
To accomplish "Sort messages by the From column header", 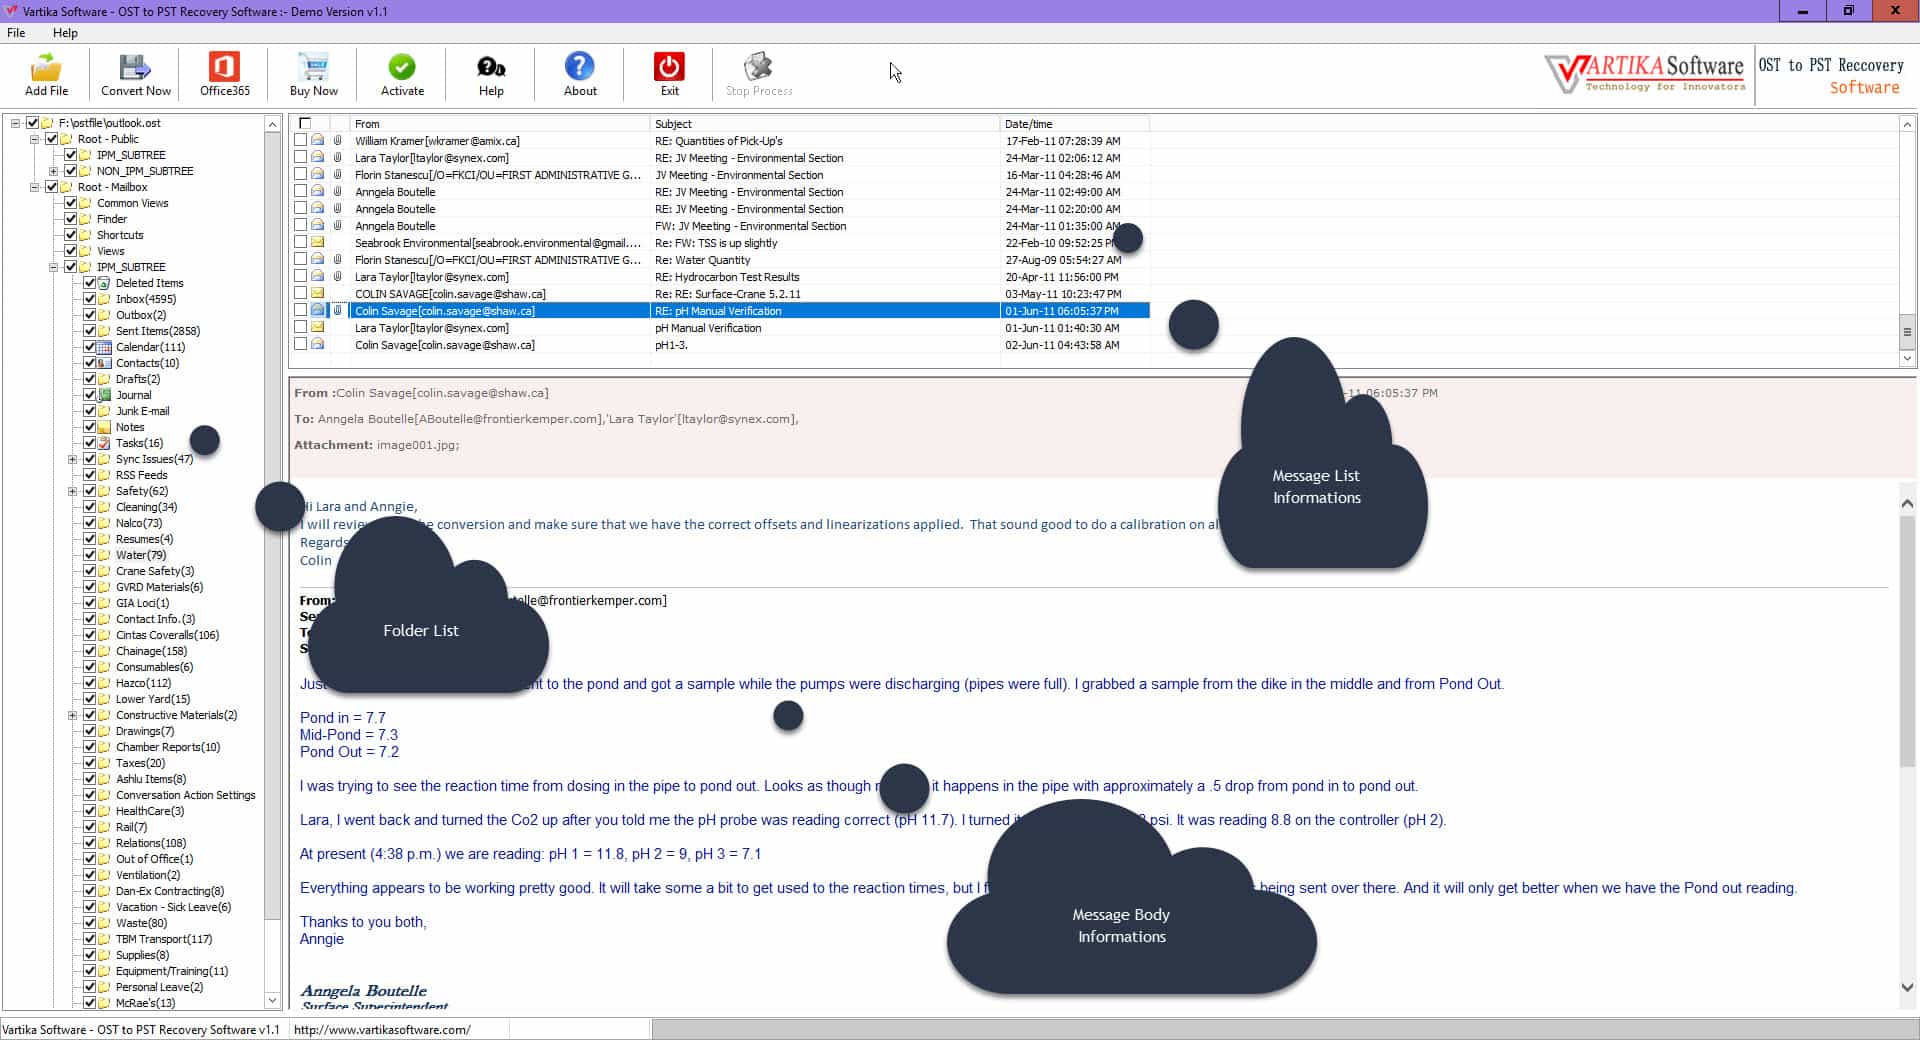I will coord(500,124).
